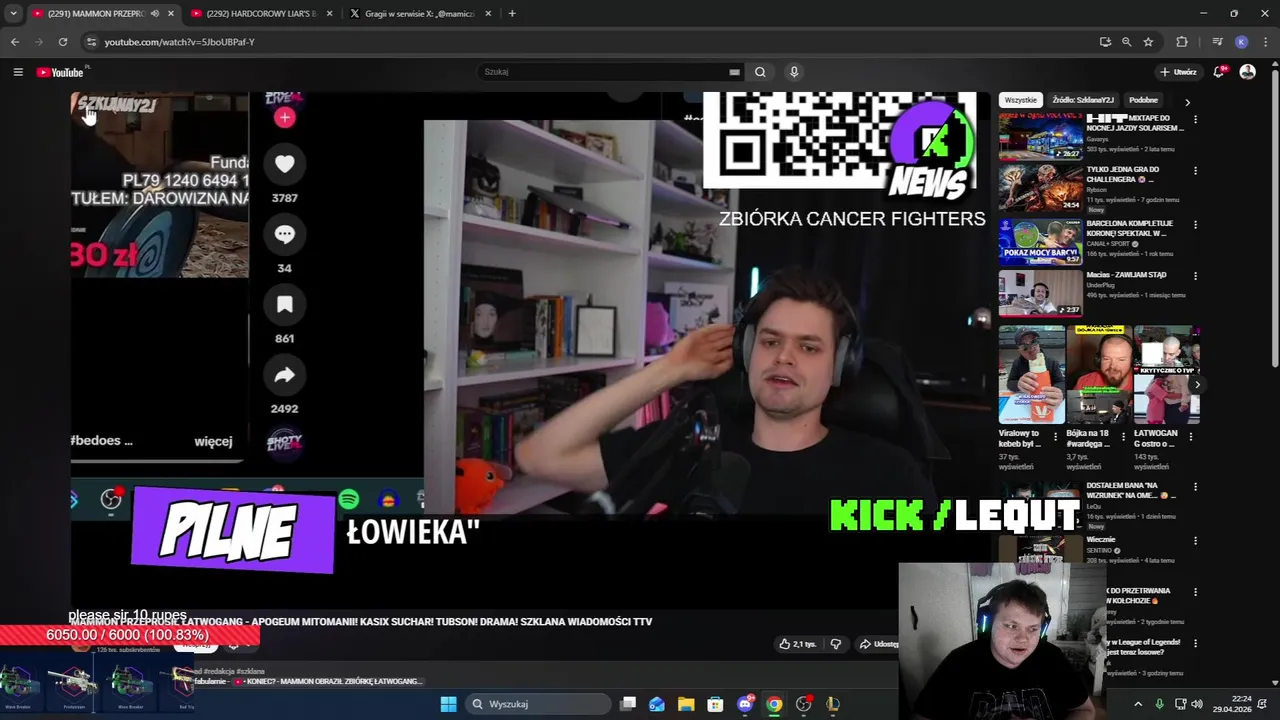The image size is (1280, 720).
Task: Select the Wszystkie filter chip
Action: click(1021, 100)
